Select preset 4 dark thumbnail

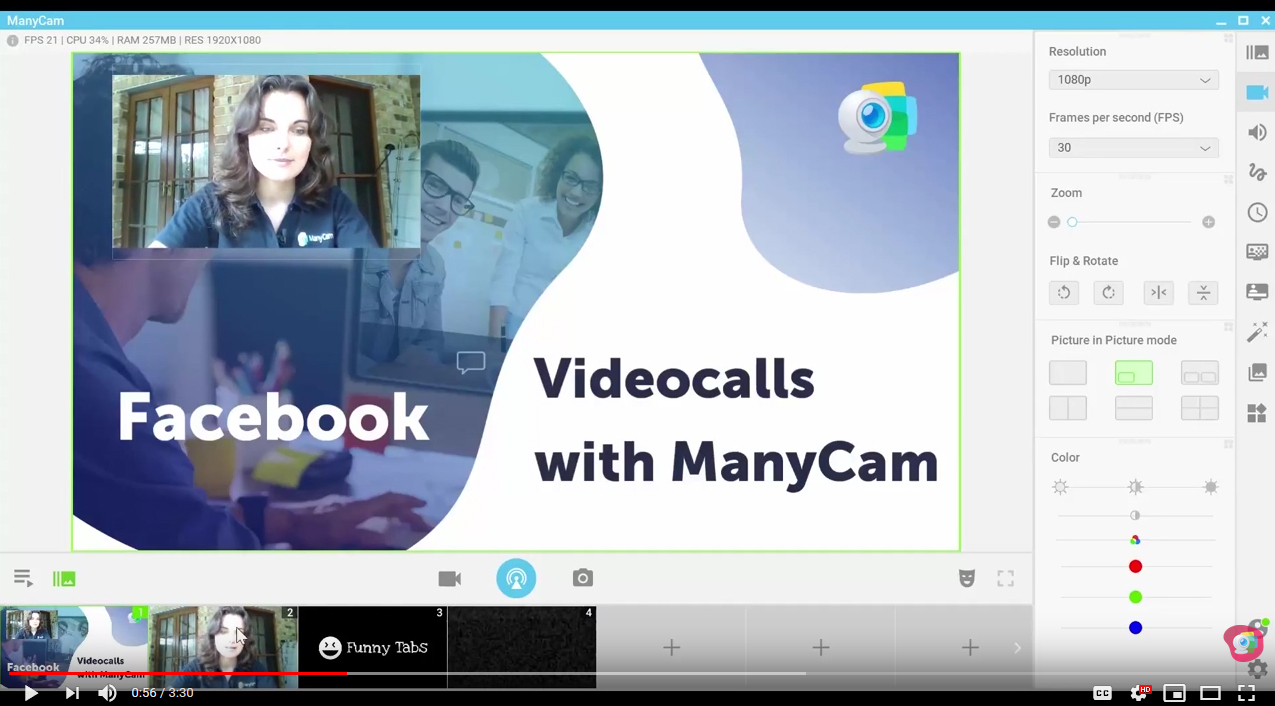click(x=521, y=647)
